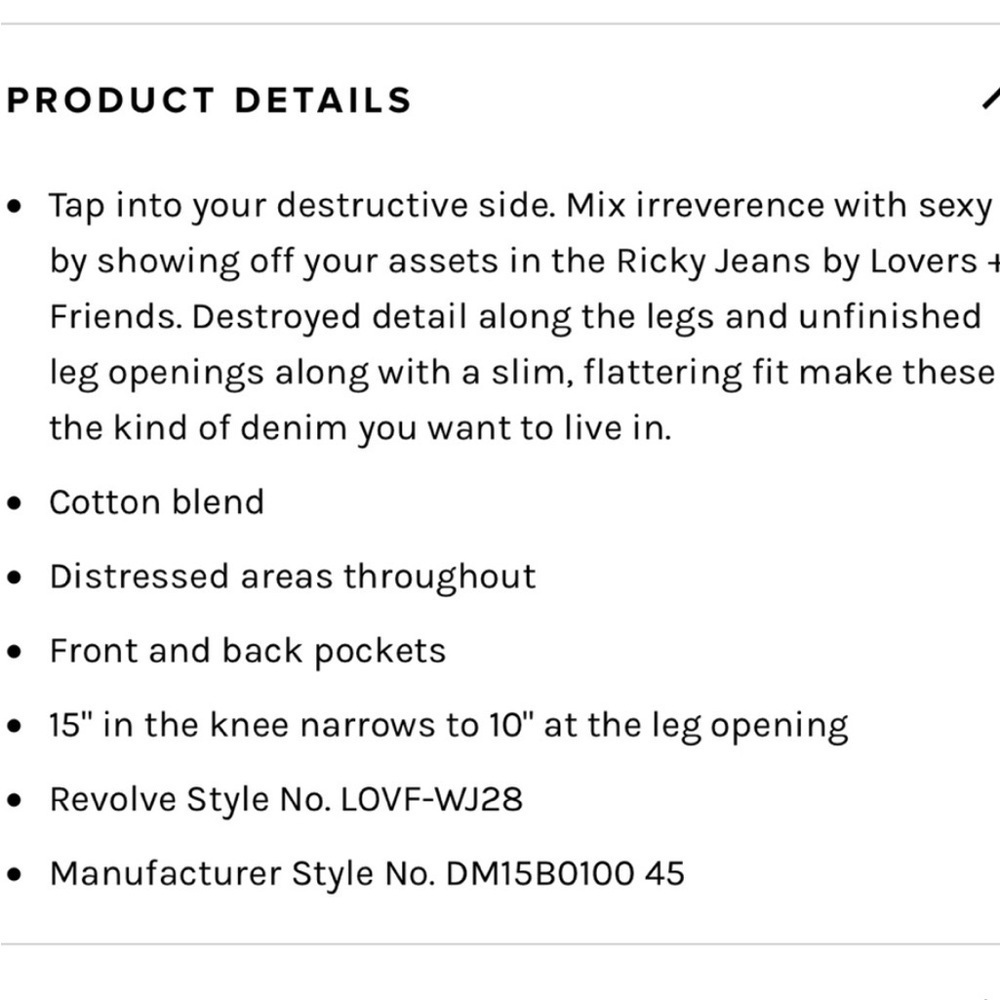
Task: Click bullet dot beside Manufacturer Style No.
Action: (14, 874)
